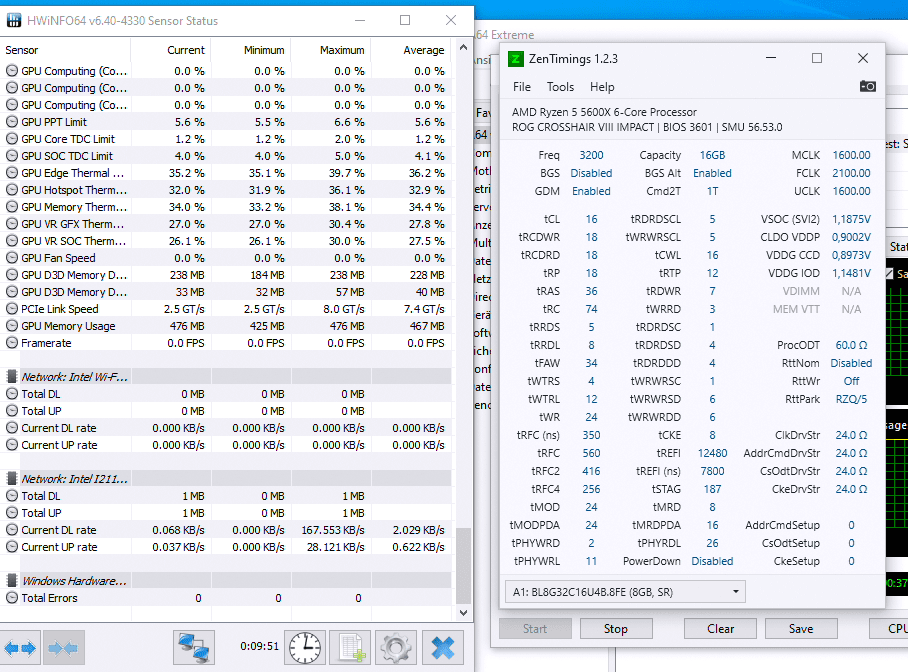Click the sensor icon beside GPU VR SOC Therm
Viewport: 908px width, 672px height.
click(x=12, y=241)
